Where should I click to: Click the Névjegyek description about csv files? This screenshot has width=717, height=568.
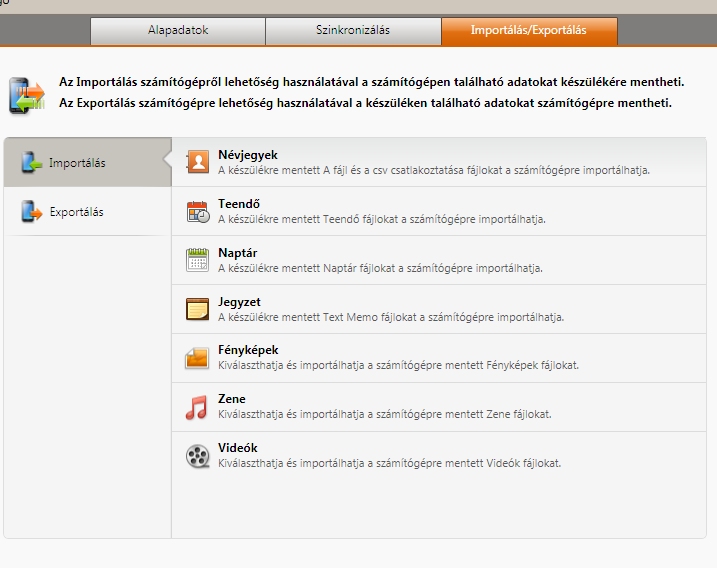point(434,171)
